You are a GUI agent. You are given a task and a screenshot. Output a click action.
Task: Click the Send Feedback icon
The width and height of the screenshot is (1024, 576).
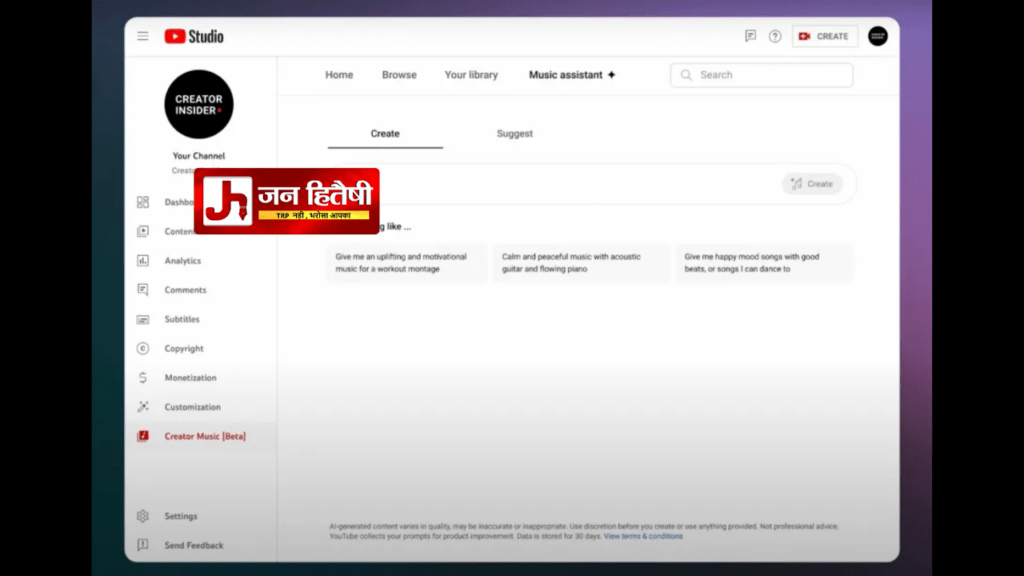click(x=143, y=545)
